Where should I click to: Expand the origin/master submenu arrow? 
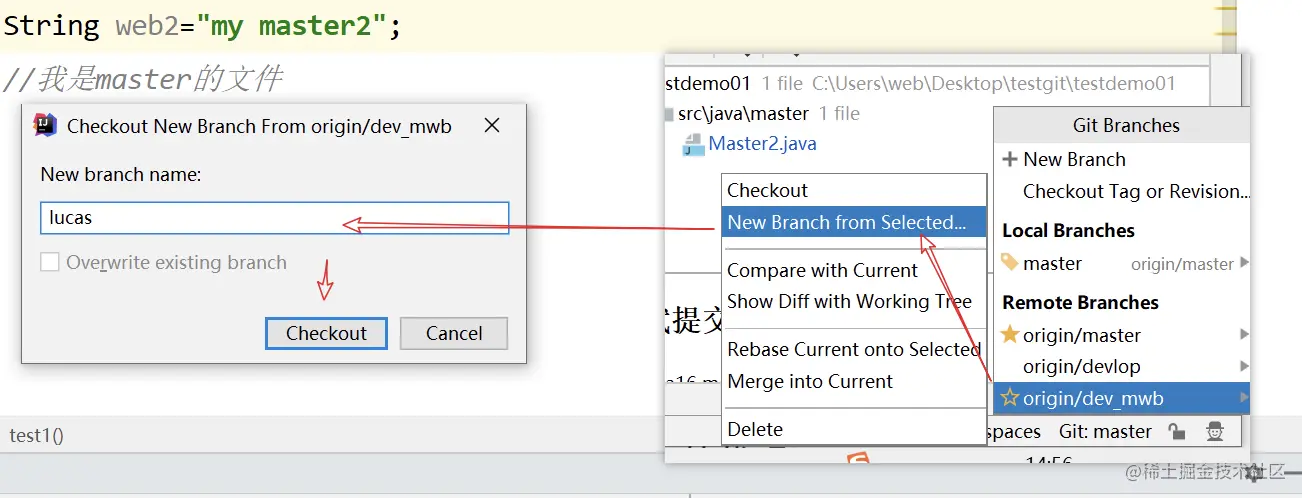point(1244,334)
